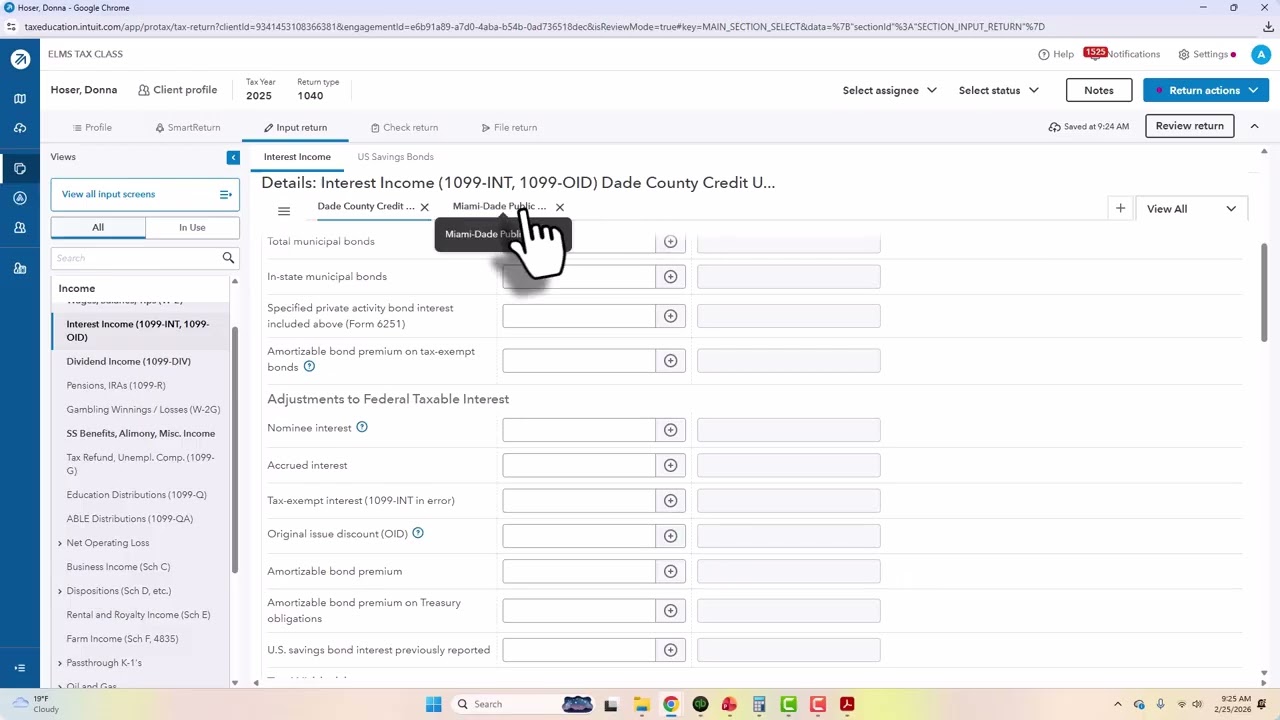1280x720 pixels.
Task: Click the Views search field
Action: [x=135, y=258]
